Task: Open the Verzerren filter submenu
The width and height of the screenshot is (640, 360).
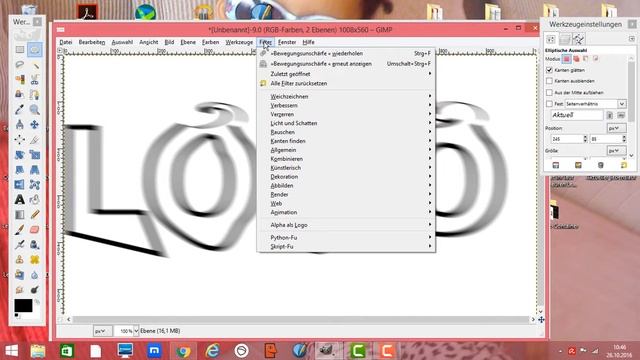Action: pos(346,114)
